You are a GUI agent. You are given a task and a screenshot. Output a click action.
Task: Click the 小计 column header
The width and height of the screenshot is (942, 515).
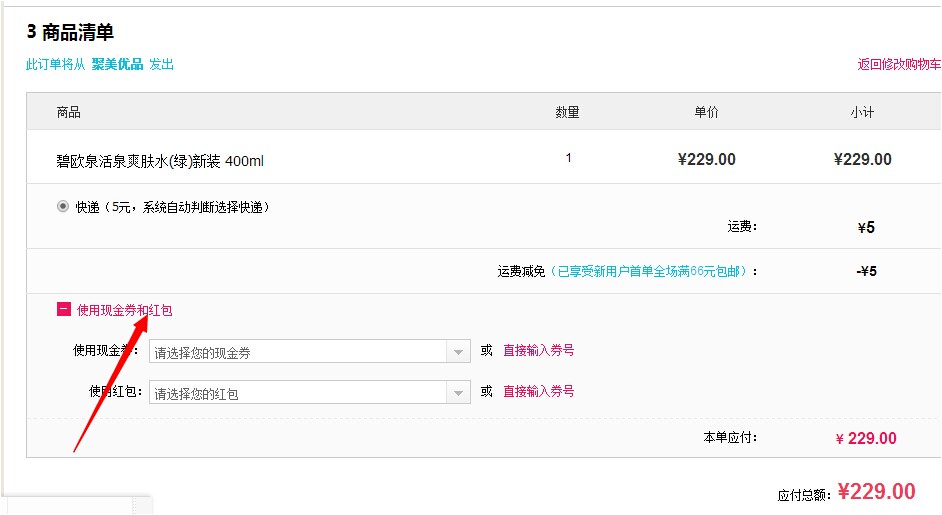point(862,112)
